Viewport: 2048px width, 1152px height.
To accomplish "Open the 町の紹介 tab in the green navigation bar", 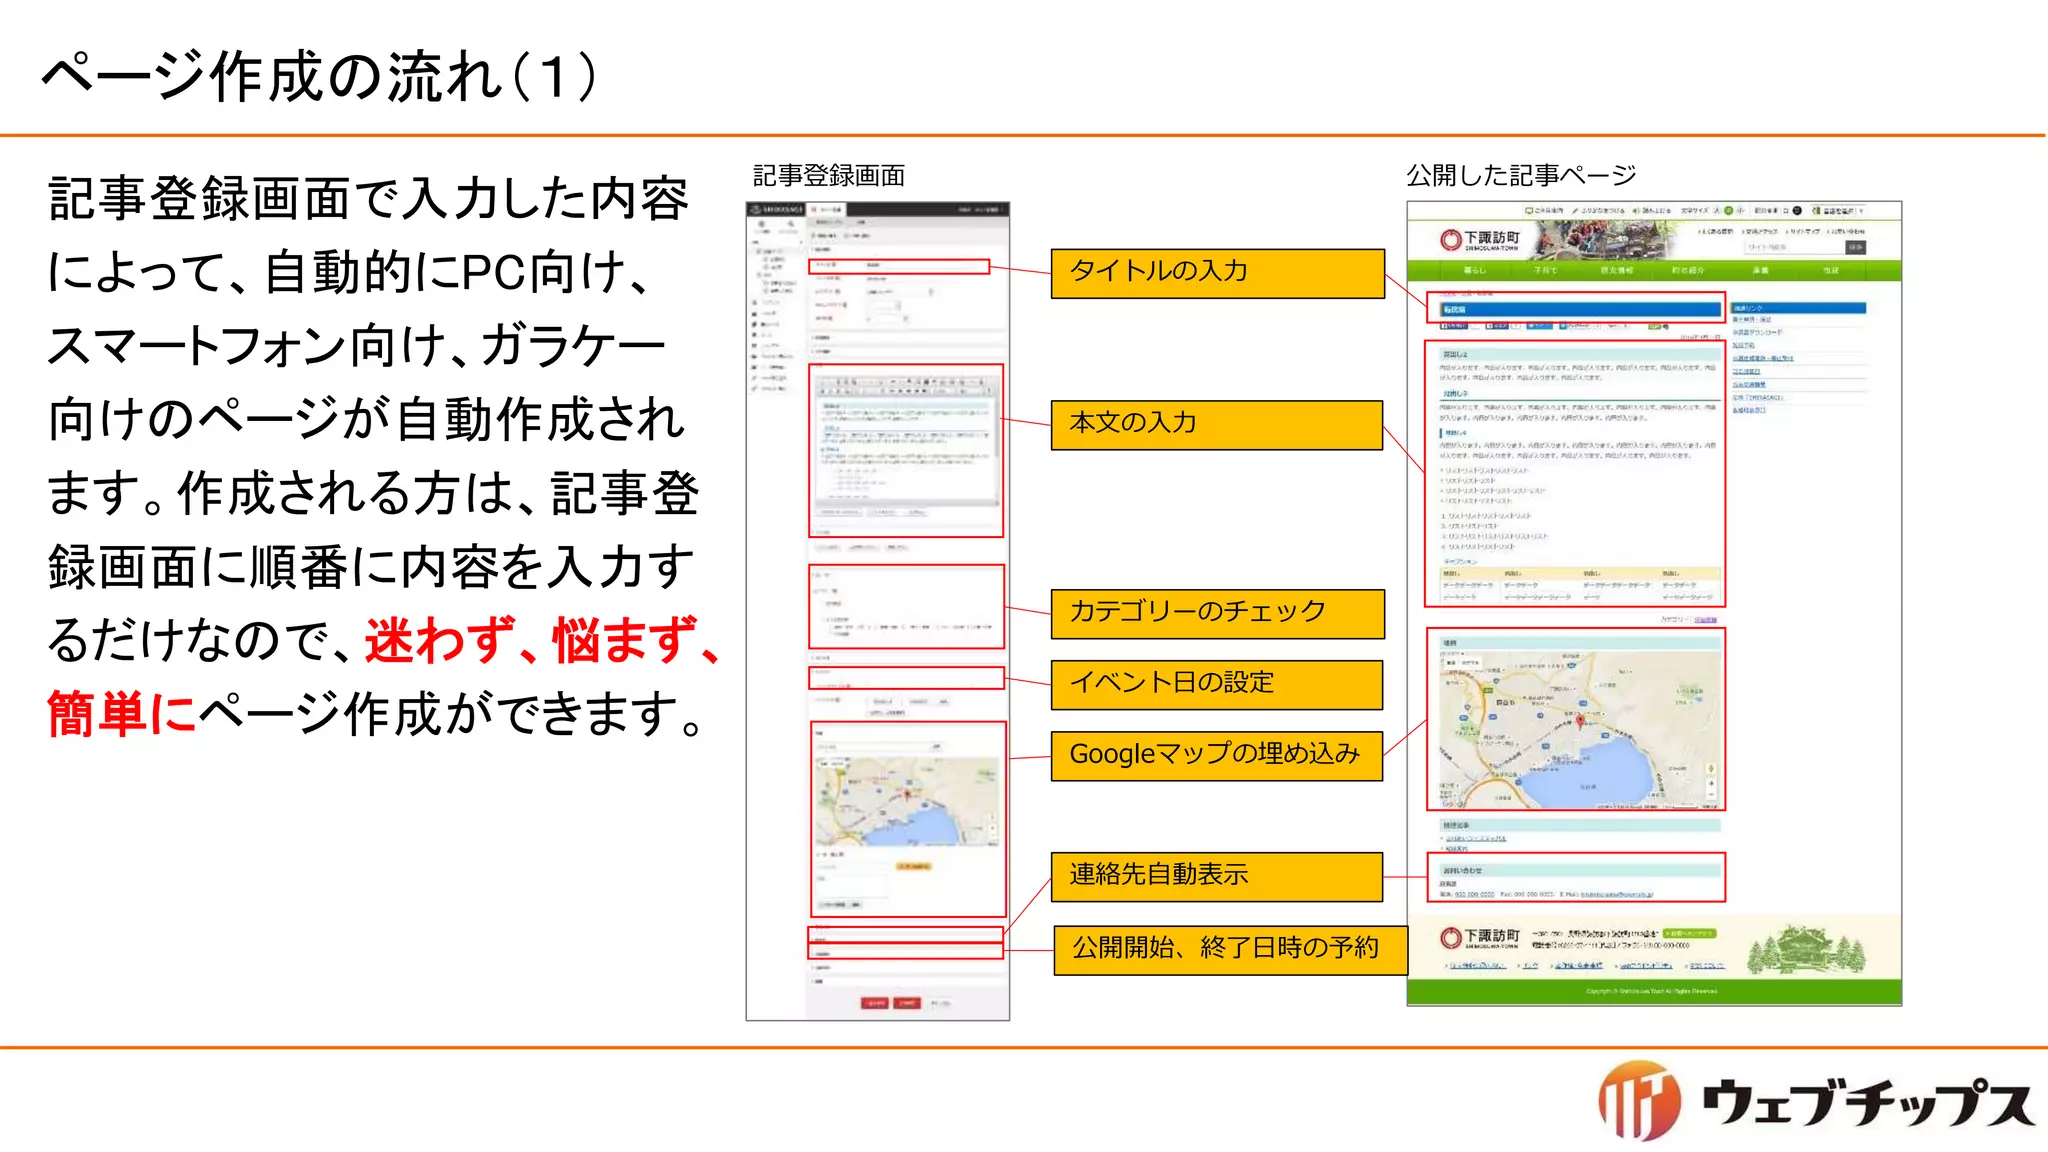I will coord(1687,270).
